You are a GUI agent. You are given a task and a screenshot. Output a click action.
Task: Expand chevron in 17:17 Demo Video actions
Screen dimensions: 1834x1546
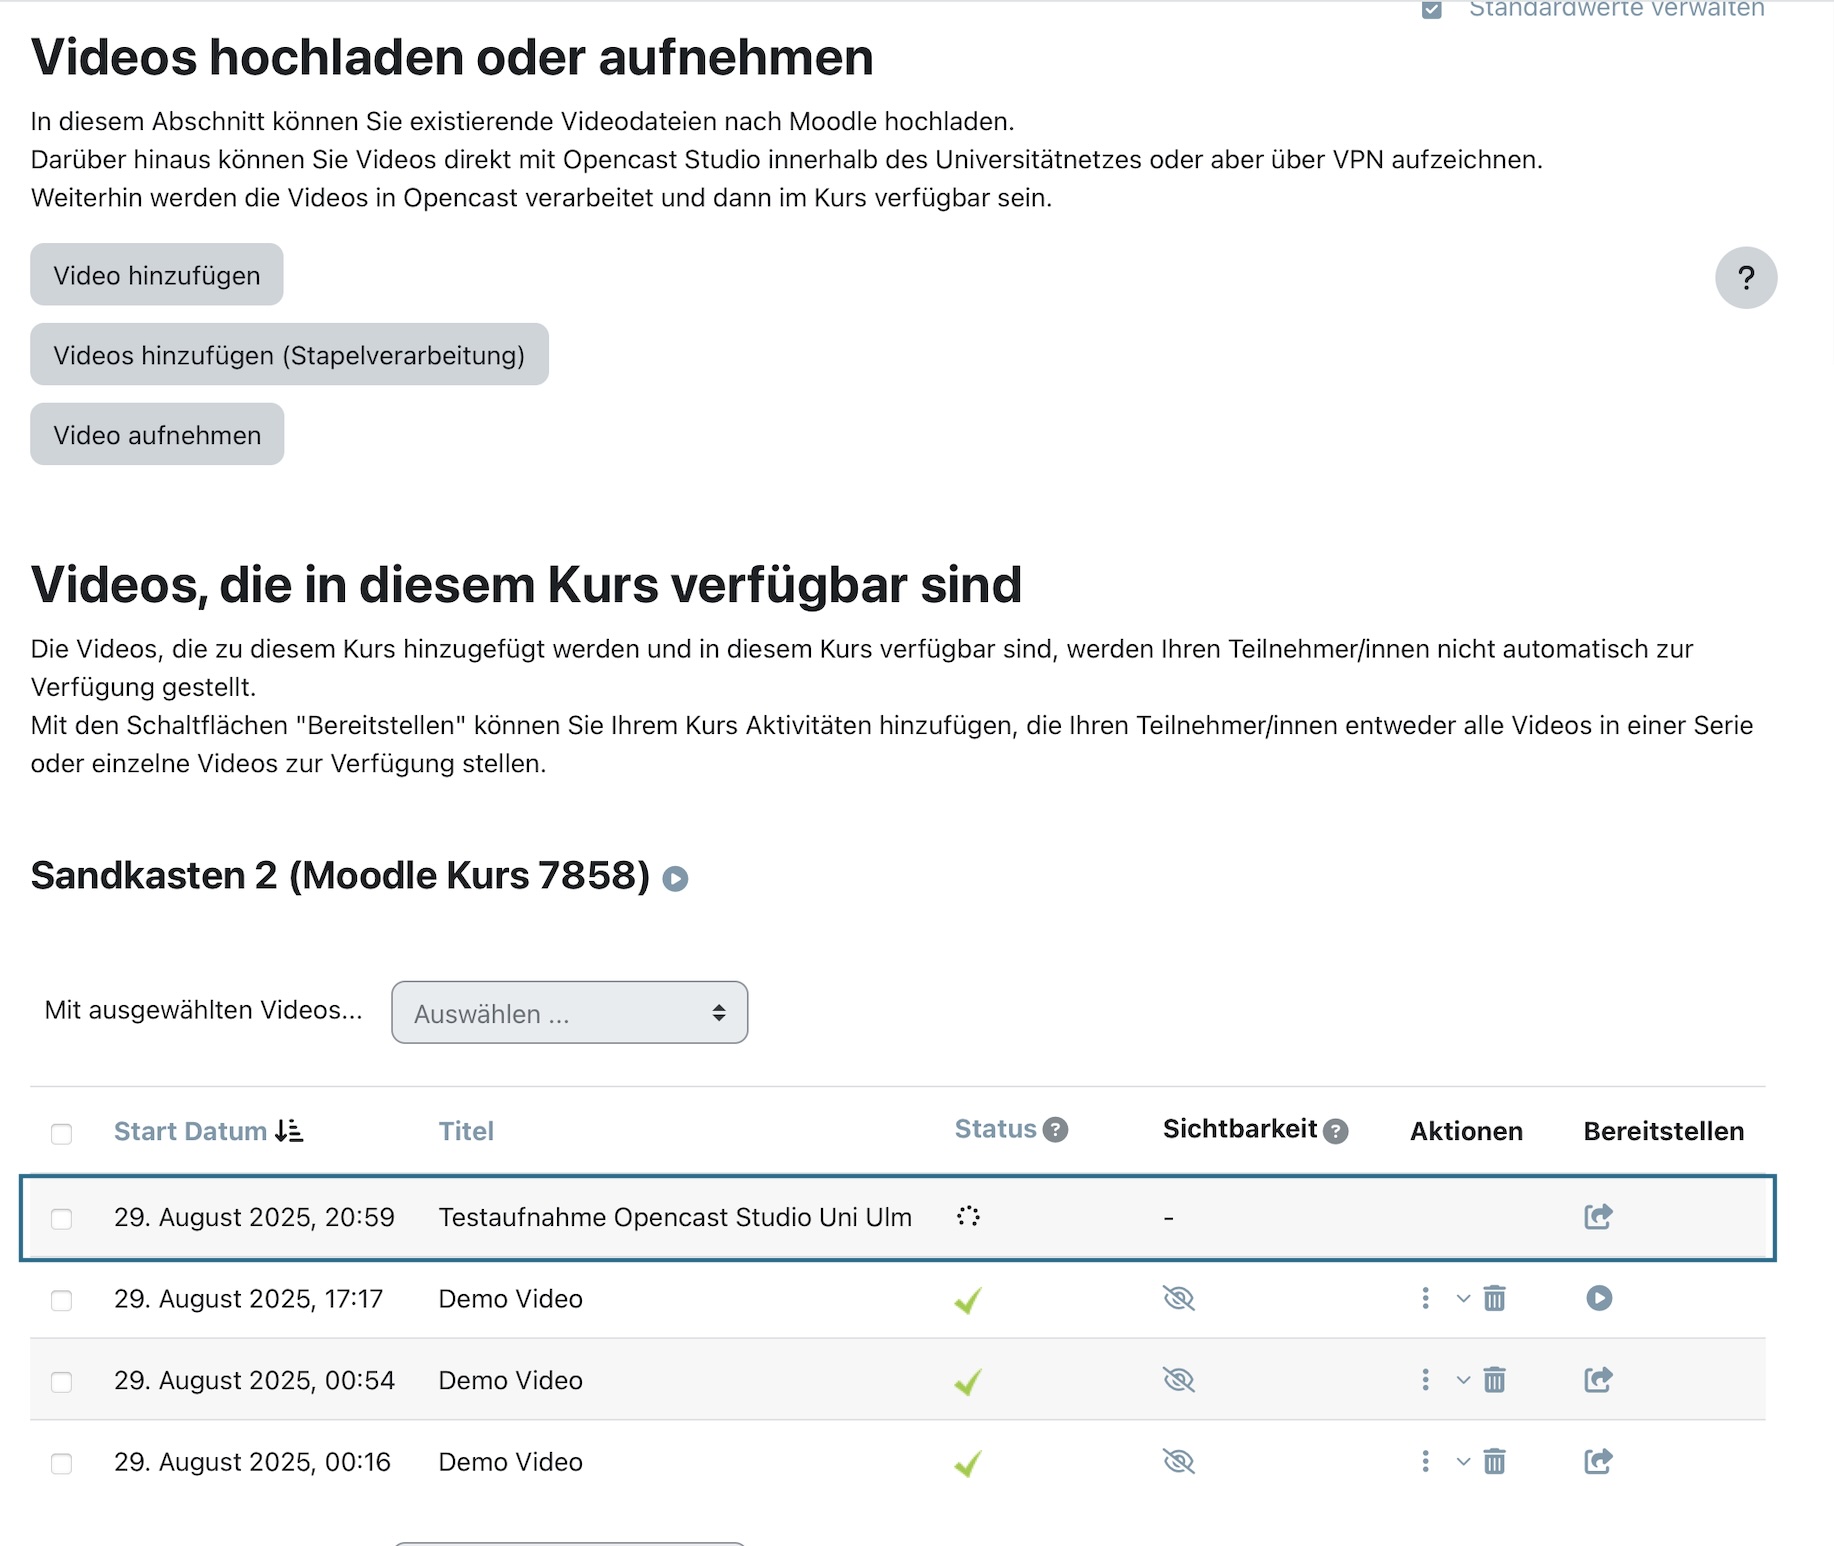1463,1299
